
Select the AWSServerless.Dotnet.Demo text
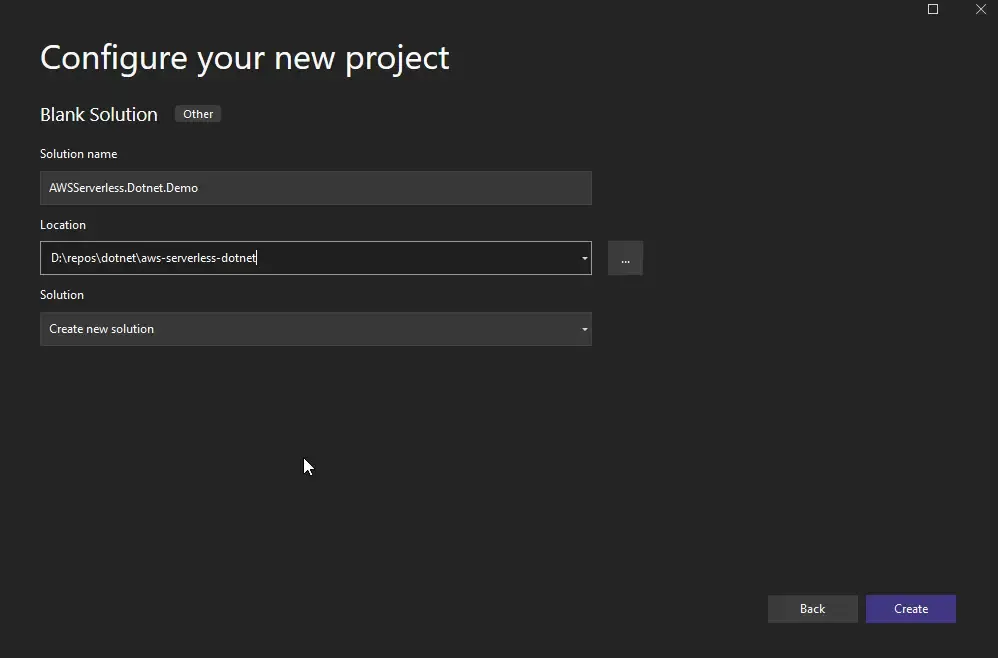point(123,188)
